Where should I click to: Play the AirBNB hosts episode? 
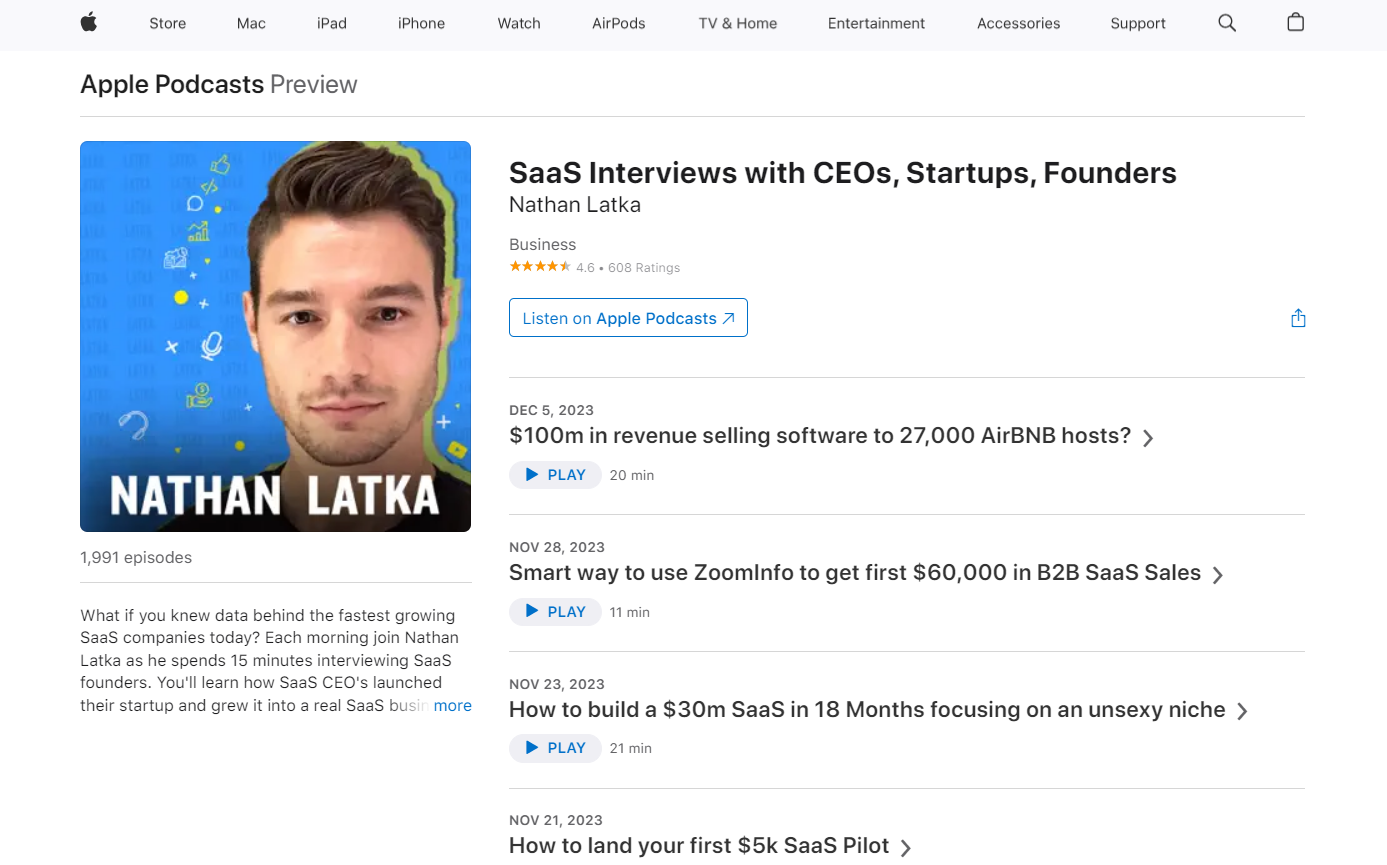point(555,474)
